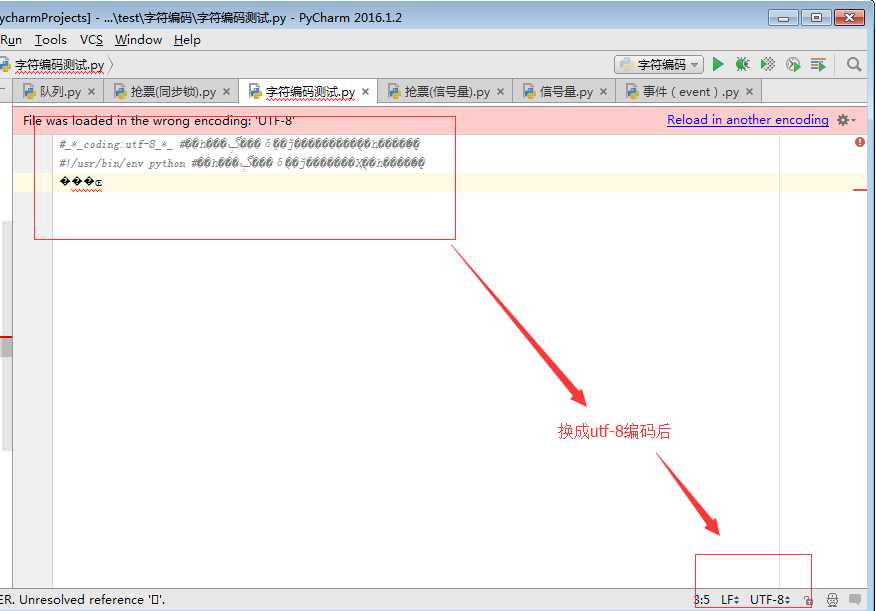Open the 字符编码 run configuration dropdown

(x=659, y=64)
